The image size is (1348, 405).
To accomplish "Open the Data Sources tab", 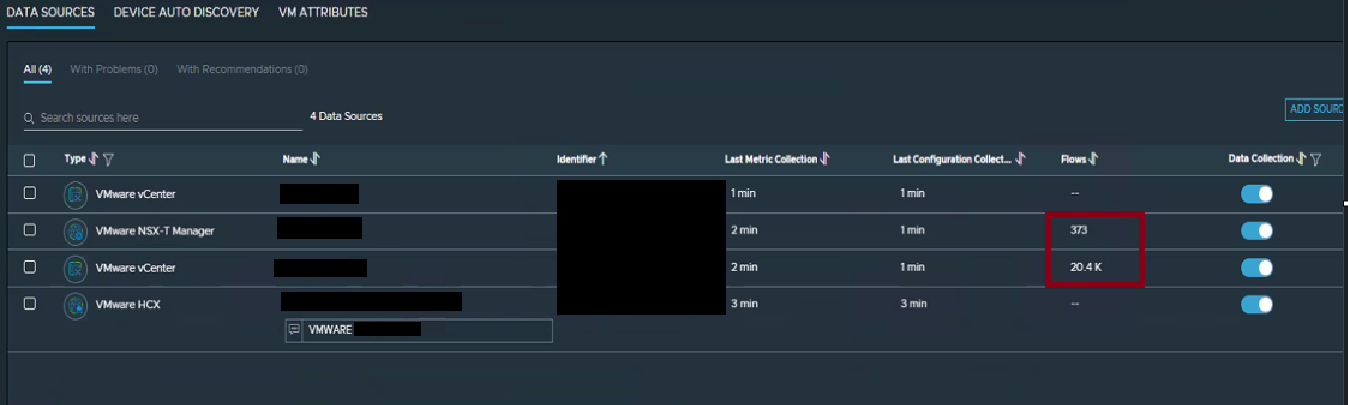I will pyautogui.click(x=51, y=12).
